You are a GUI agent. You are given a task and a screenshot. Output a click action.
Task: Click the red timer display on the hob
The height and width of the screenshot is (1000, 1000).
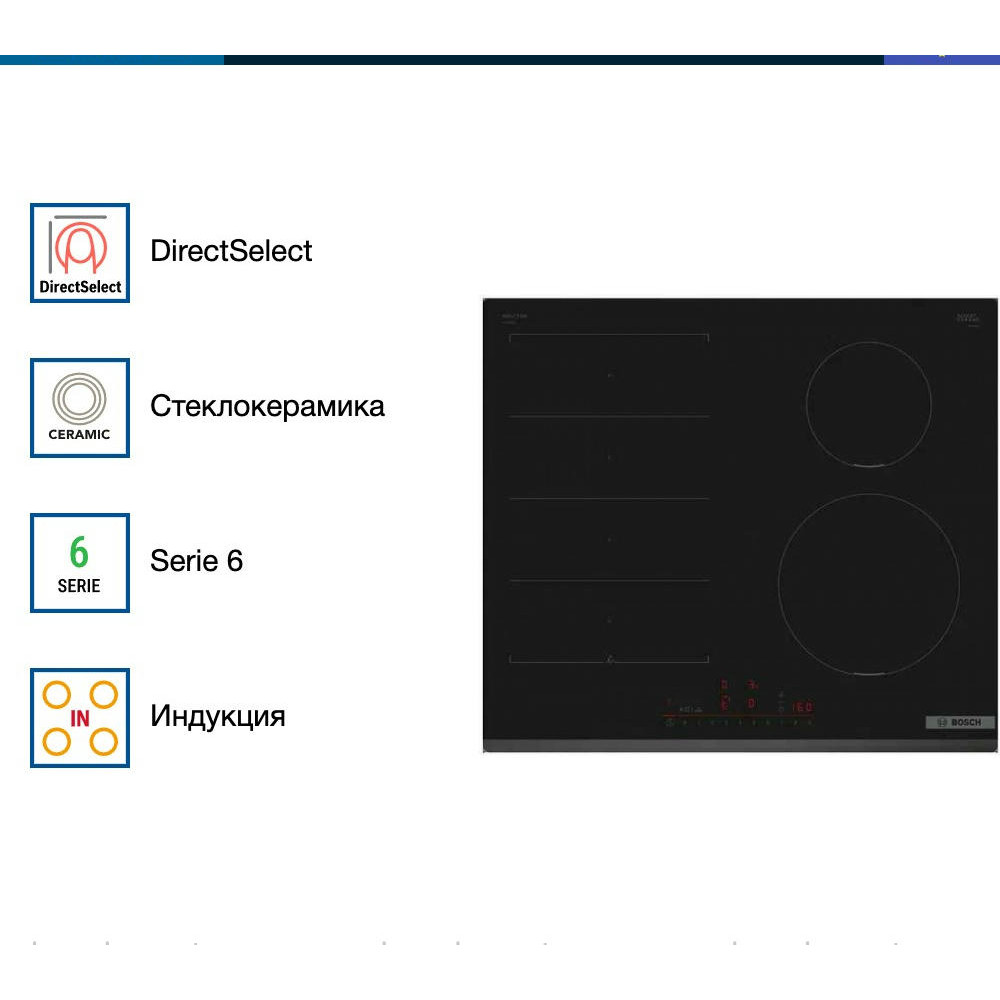pos(801,707)
